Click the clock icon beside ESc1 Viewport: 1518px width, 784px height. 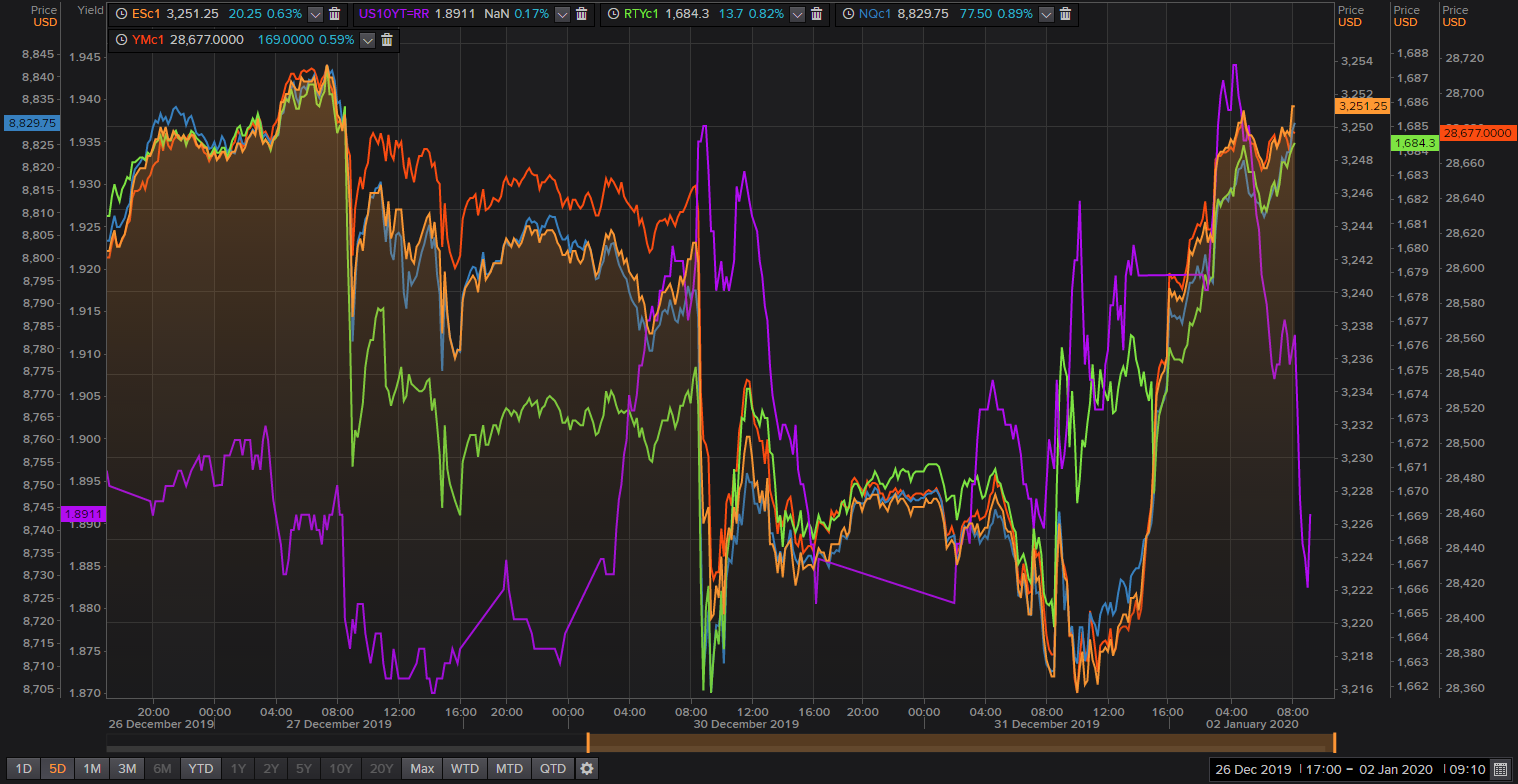click(120, 14)
